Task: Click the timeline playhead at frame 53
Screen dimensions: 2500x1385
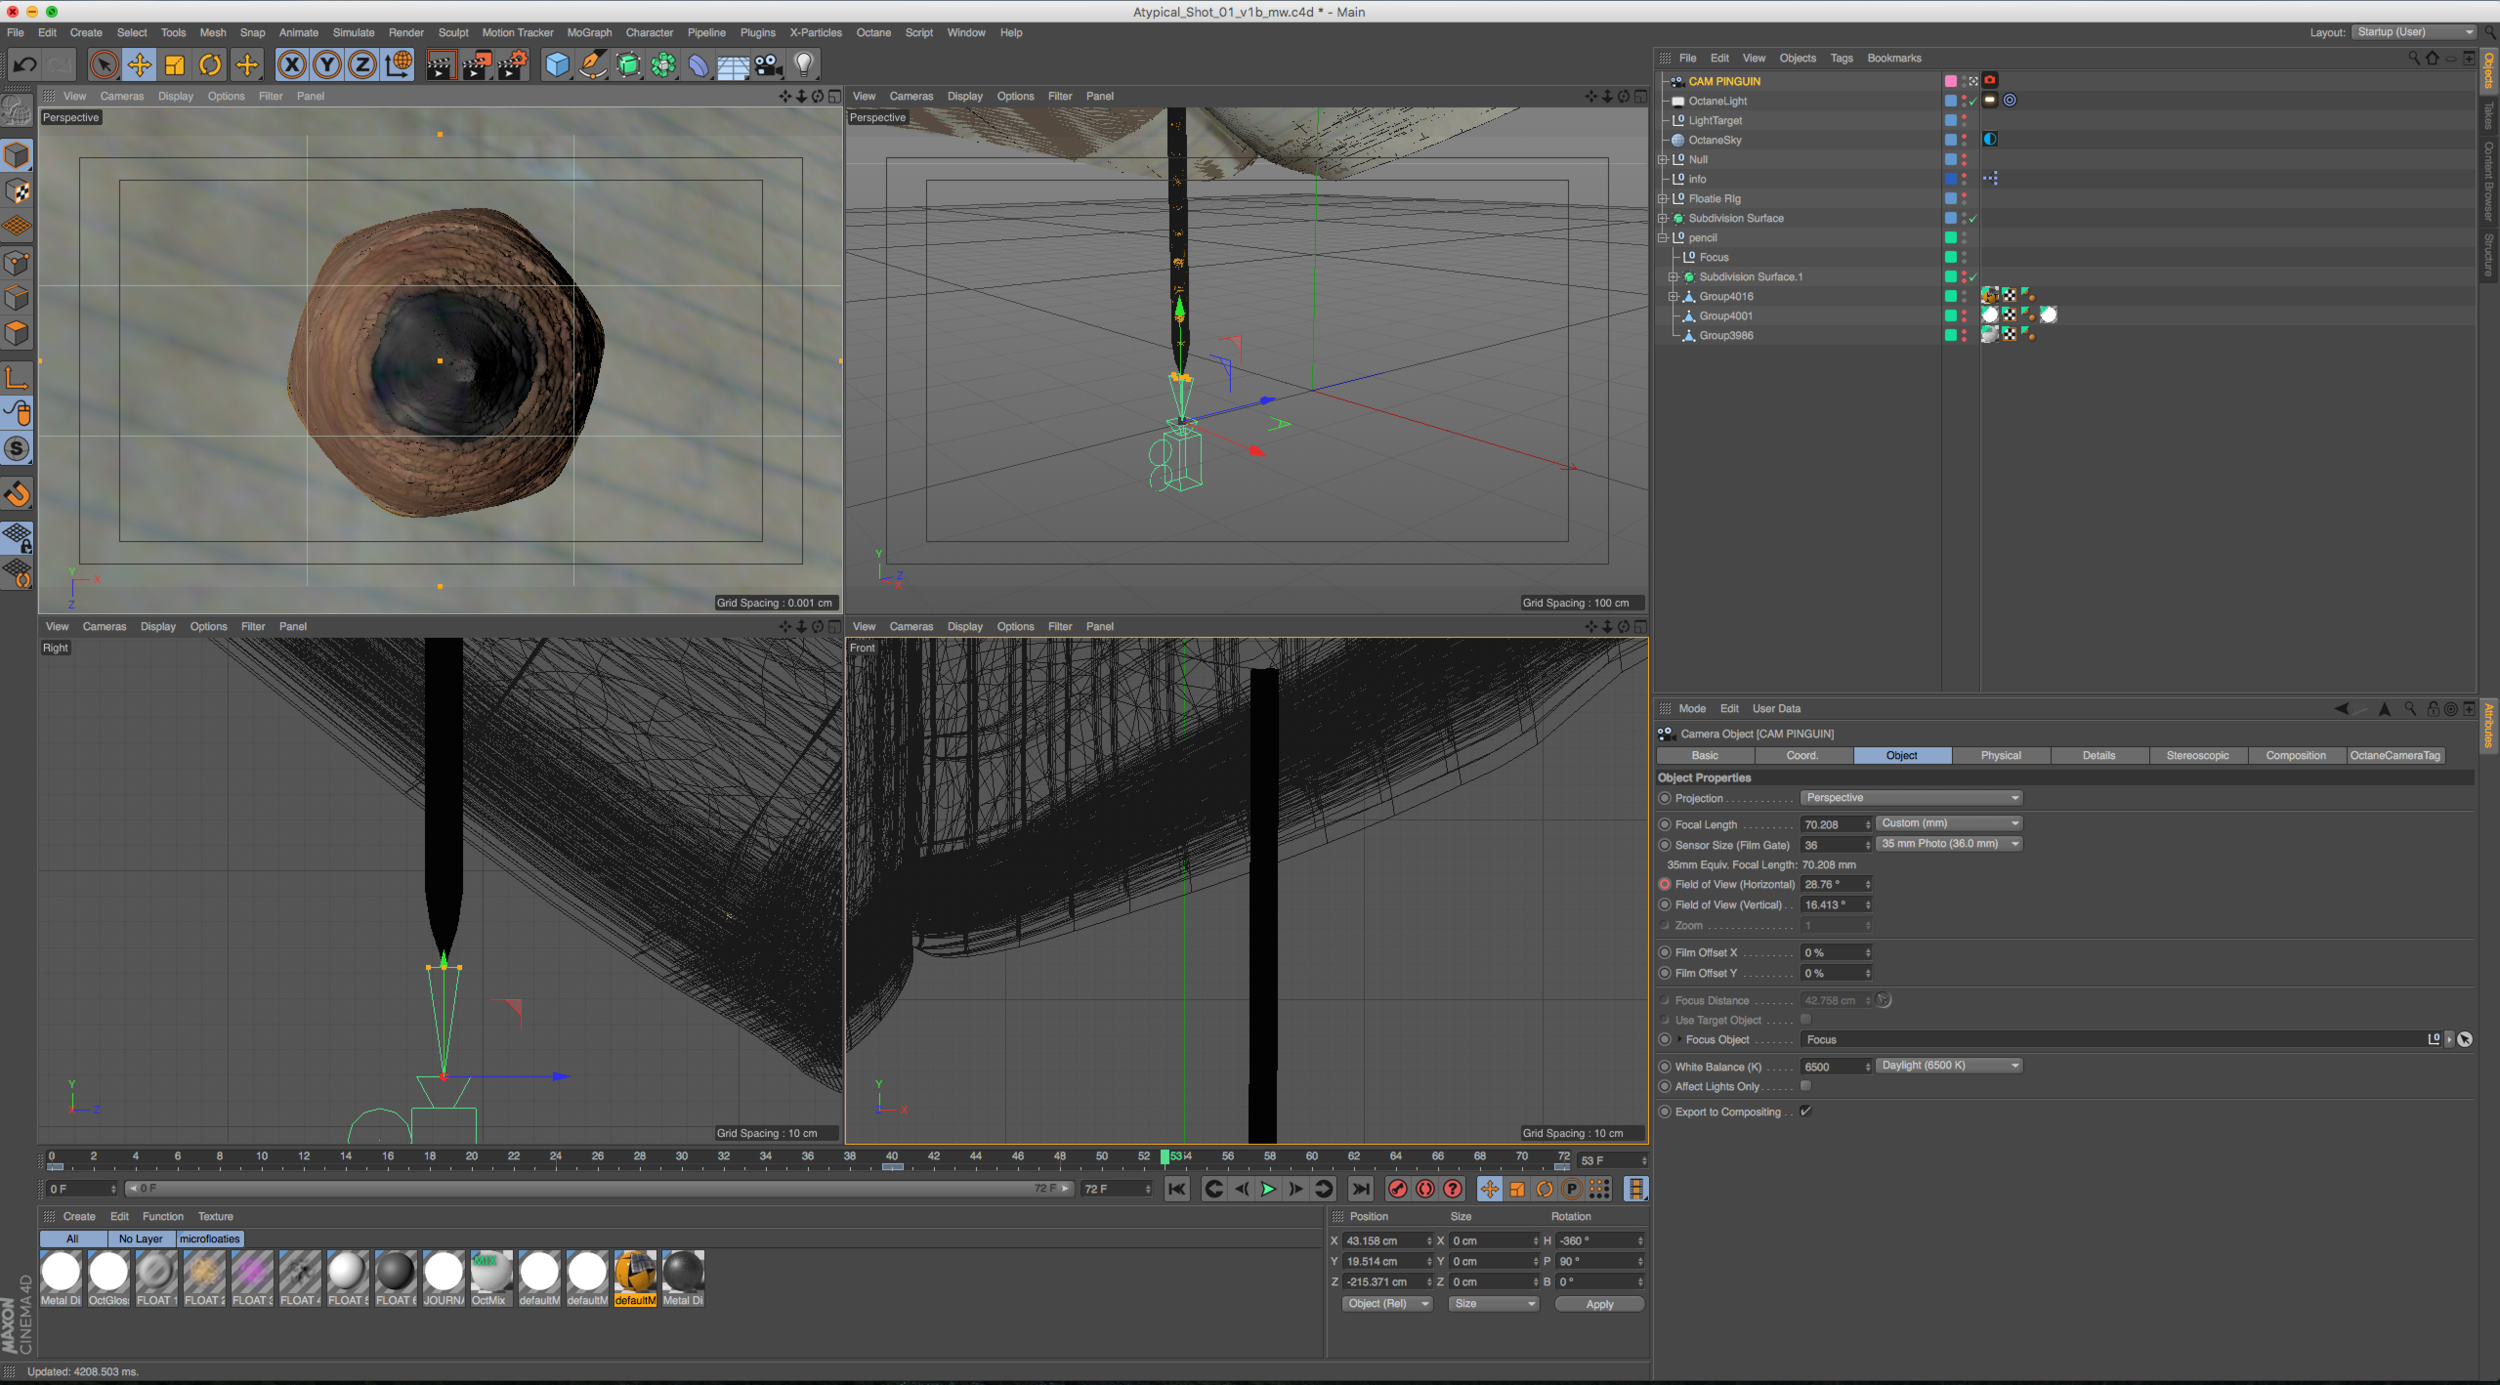Action: point(1165,1156)
